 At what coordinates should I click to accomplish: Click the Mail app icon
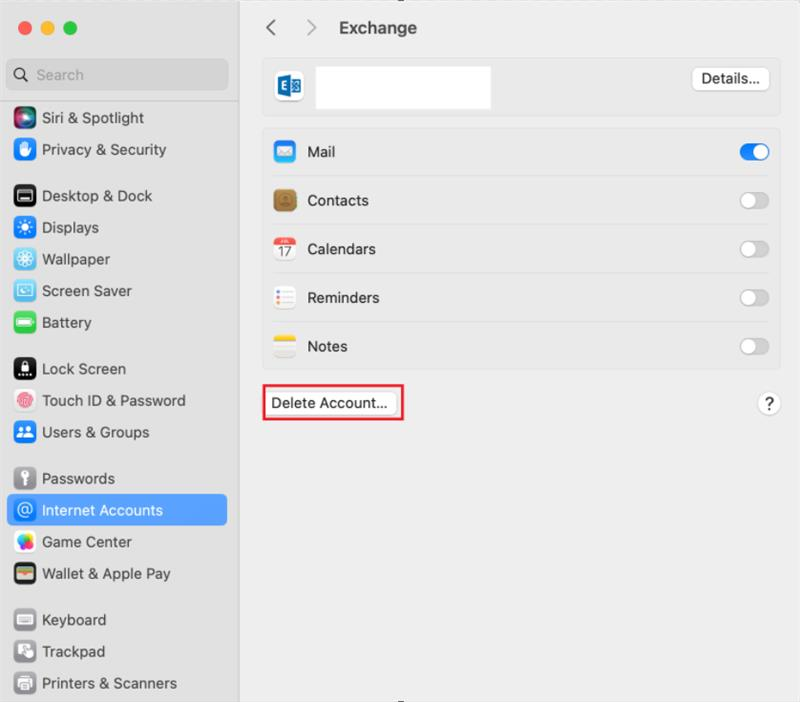284,152
